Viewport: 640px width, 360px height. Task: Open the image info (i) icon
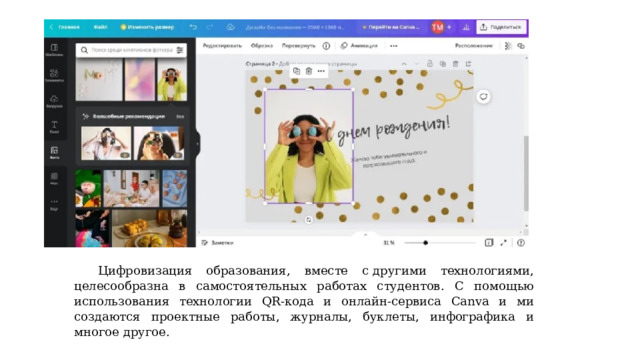[326, 46]
